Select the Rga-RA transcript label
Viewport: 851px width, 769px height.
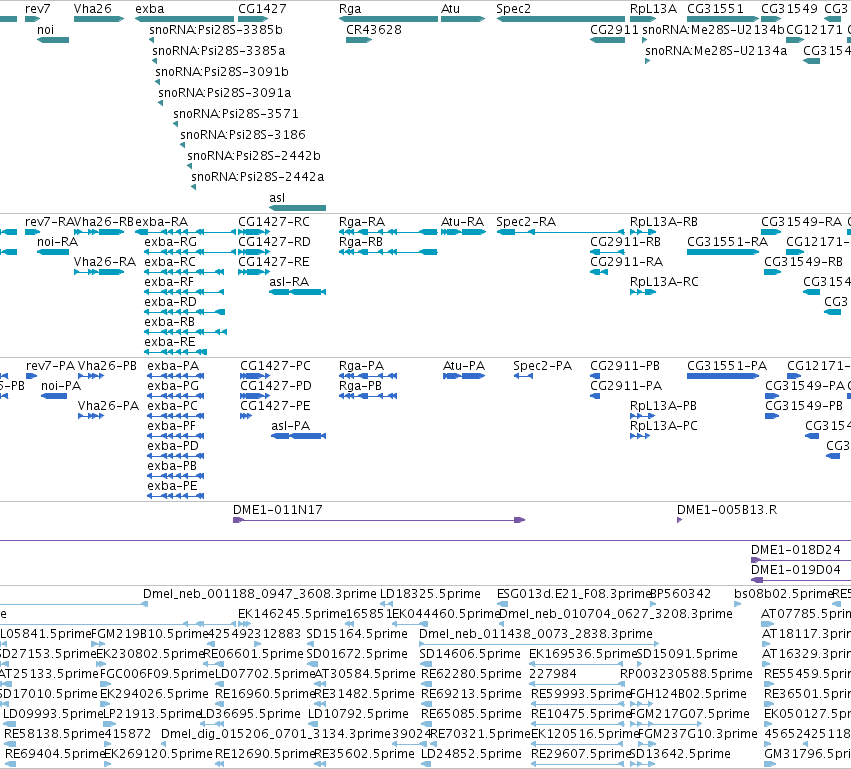(x=362, y=222)
